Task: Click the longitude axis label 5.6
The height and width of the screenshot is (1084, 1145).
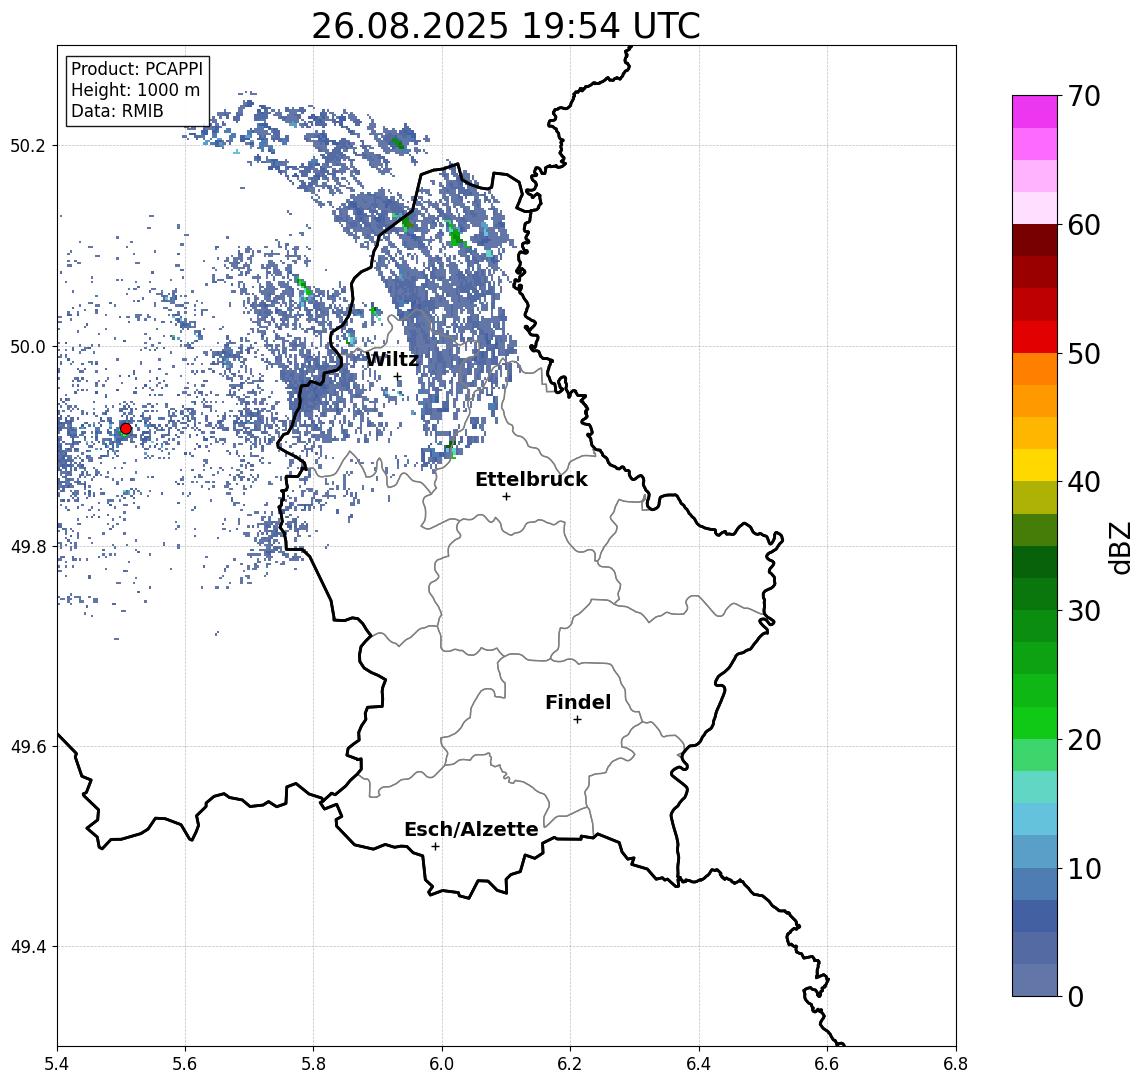Action: (x=185, y=1064)
